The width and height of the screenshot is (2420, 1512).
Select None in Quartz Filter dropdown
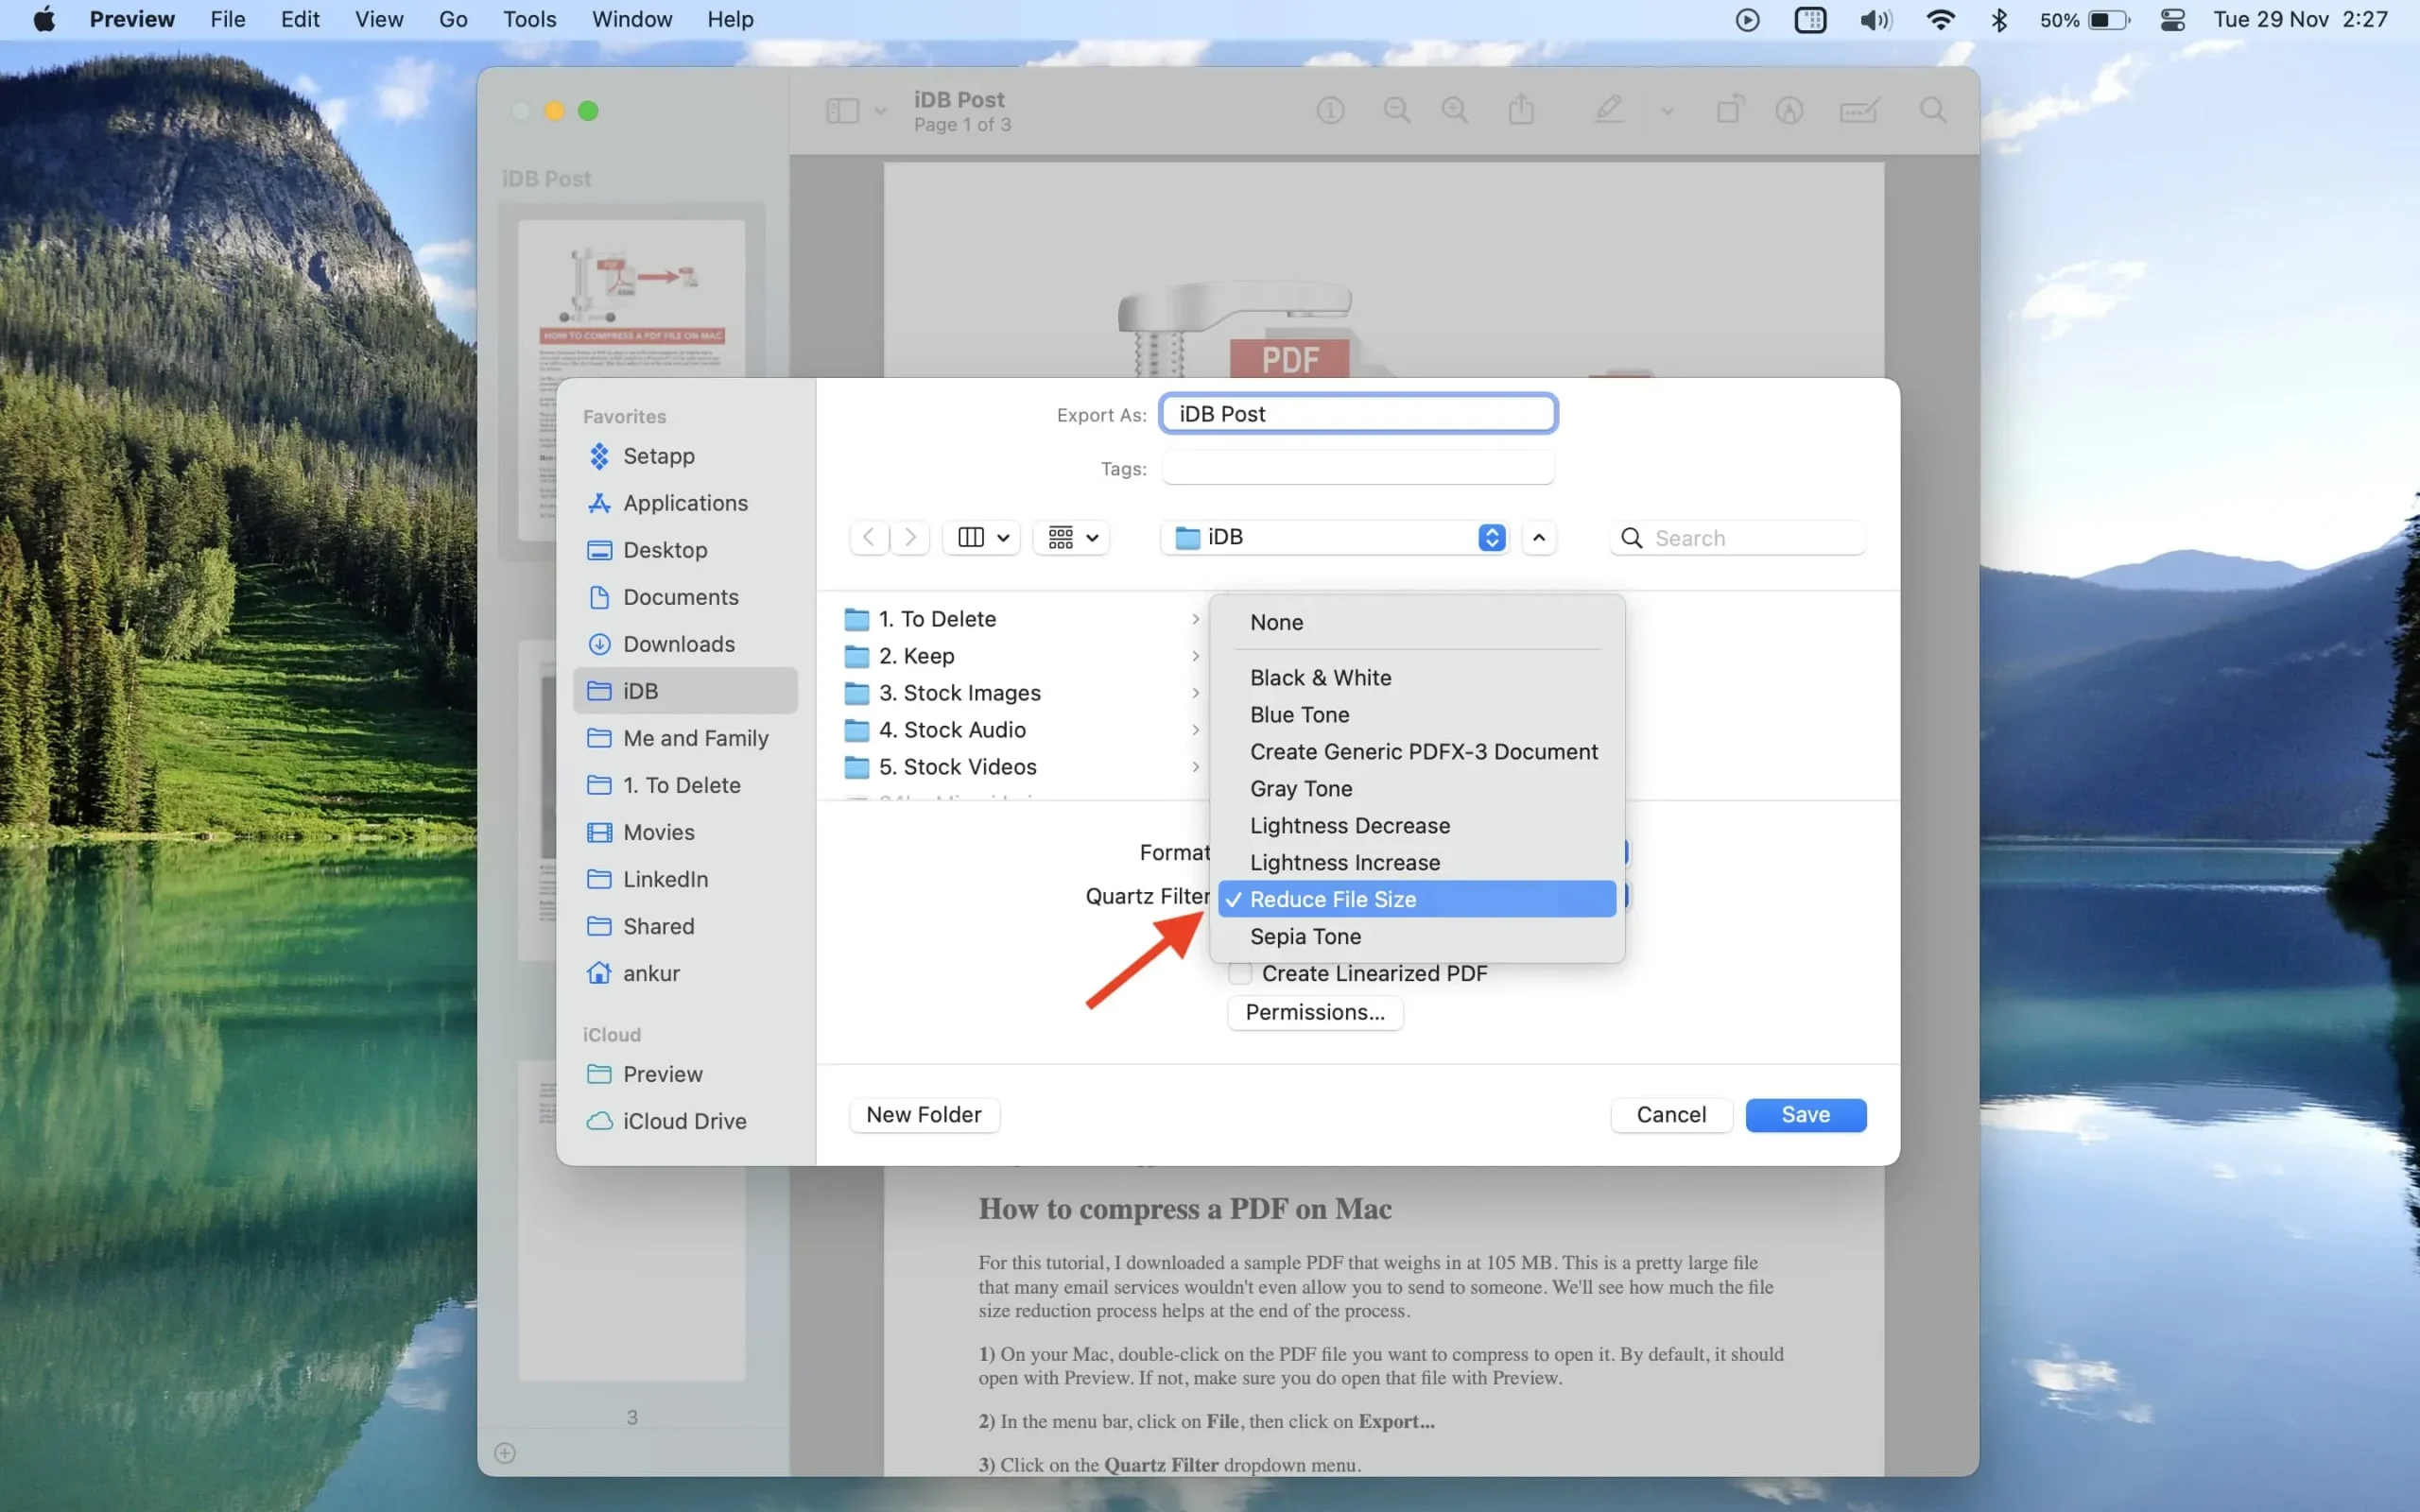(x=1277, y=622)
